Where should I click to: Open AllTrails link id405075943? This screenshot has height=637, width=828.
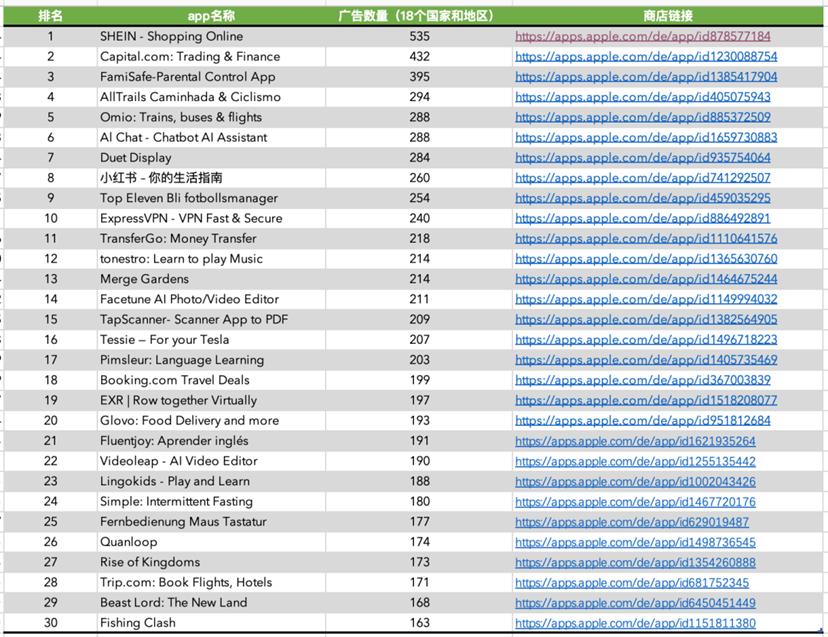click(643, 97)
